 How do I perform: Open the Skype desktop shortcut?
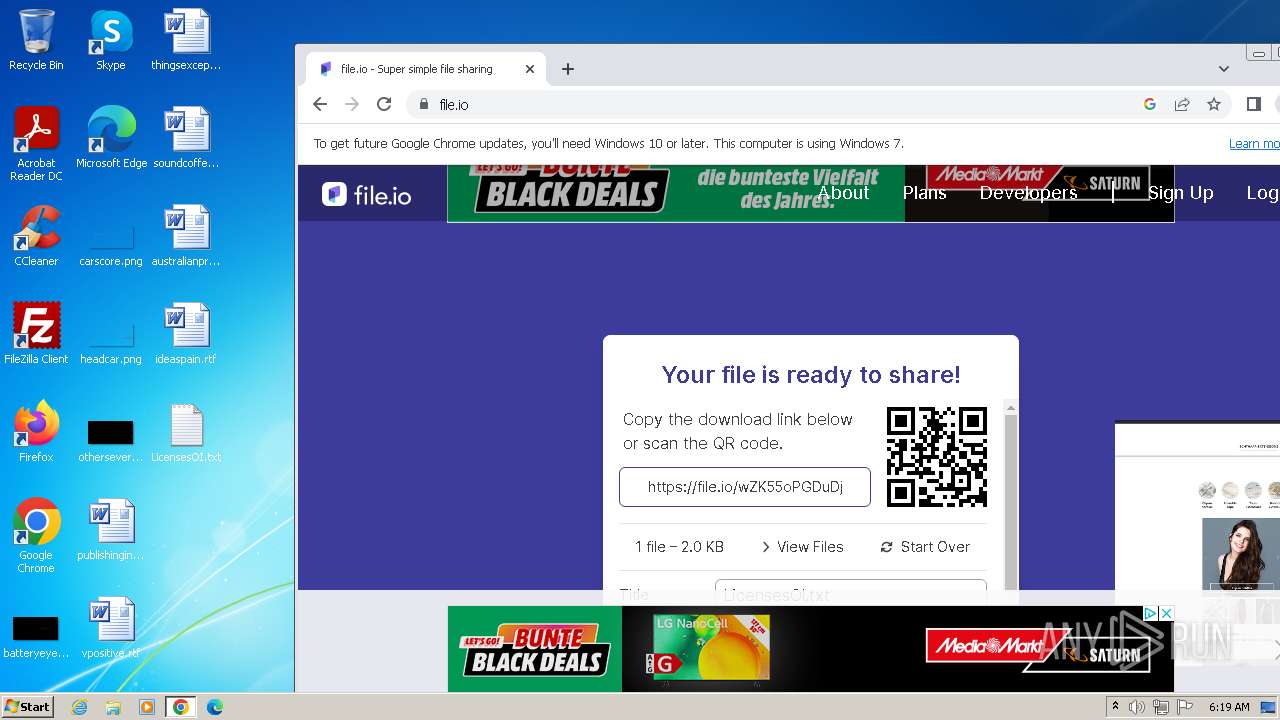110,40
